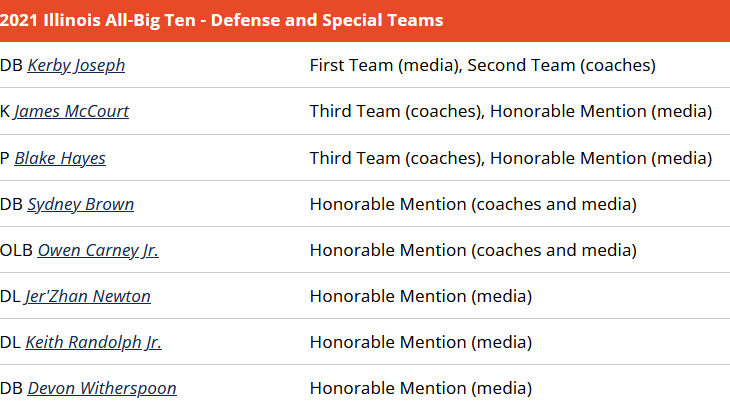This screenshot has height=409, width=730.
Task: Click the 2021 Illinois All-Big Ten table header
Action: [x=222, y=20]
